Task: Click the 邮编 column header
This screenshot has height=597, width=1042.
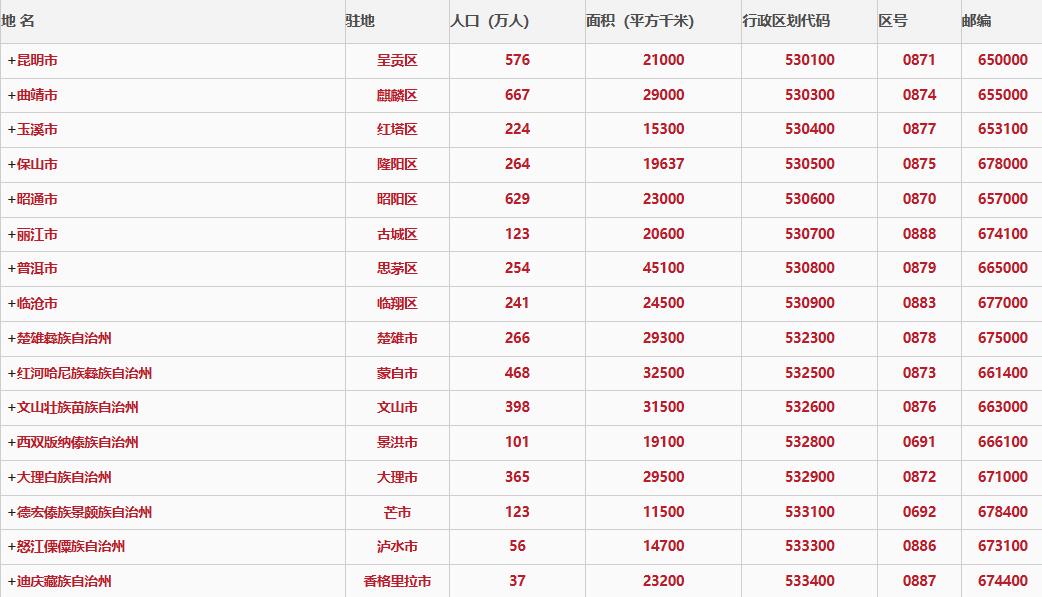Action: [976, 21]
